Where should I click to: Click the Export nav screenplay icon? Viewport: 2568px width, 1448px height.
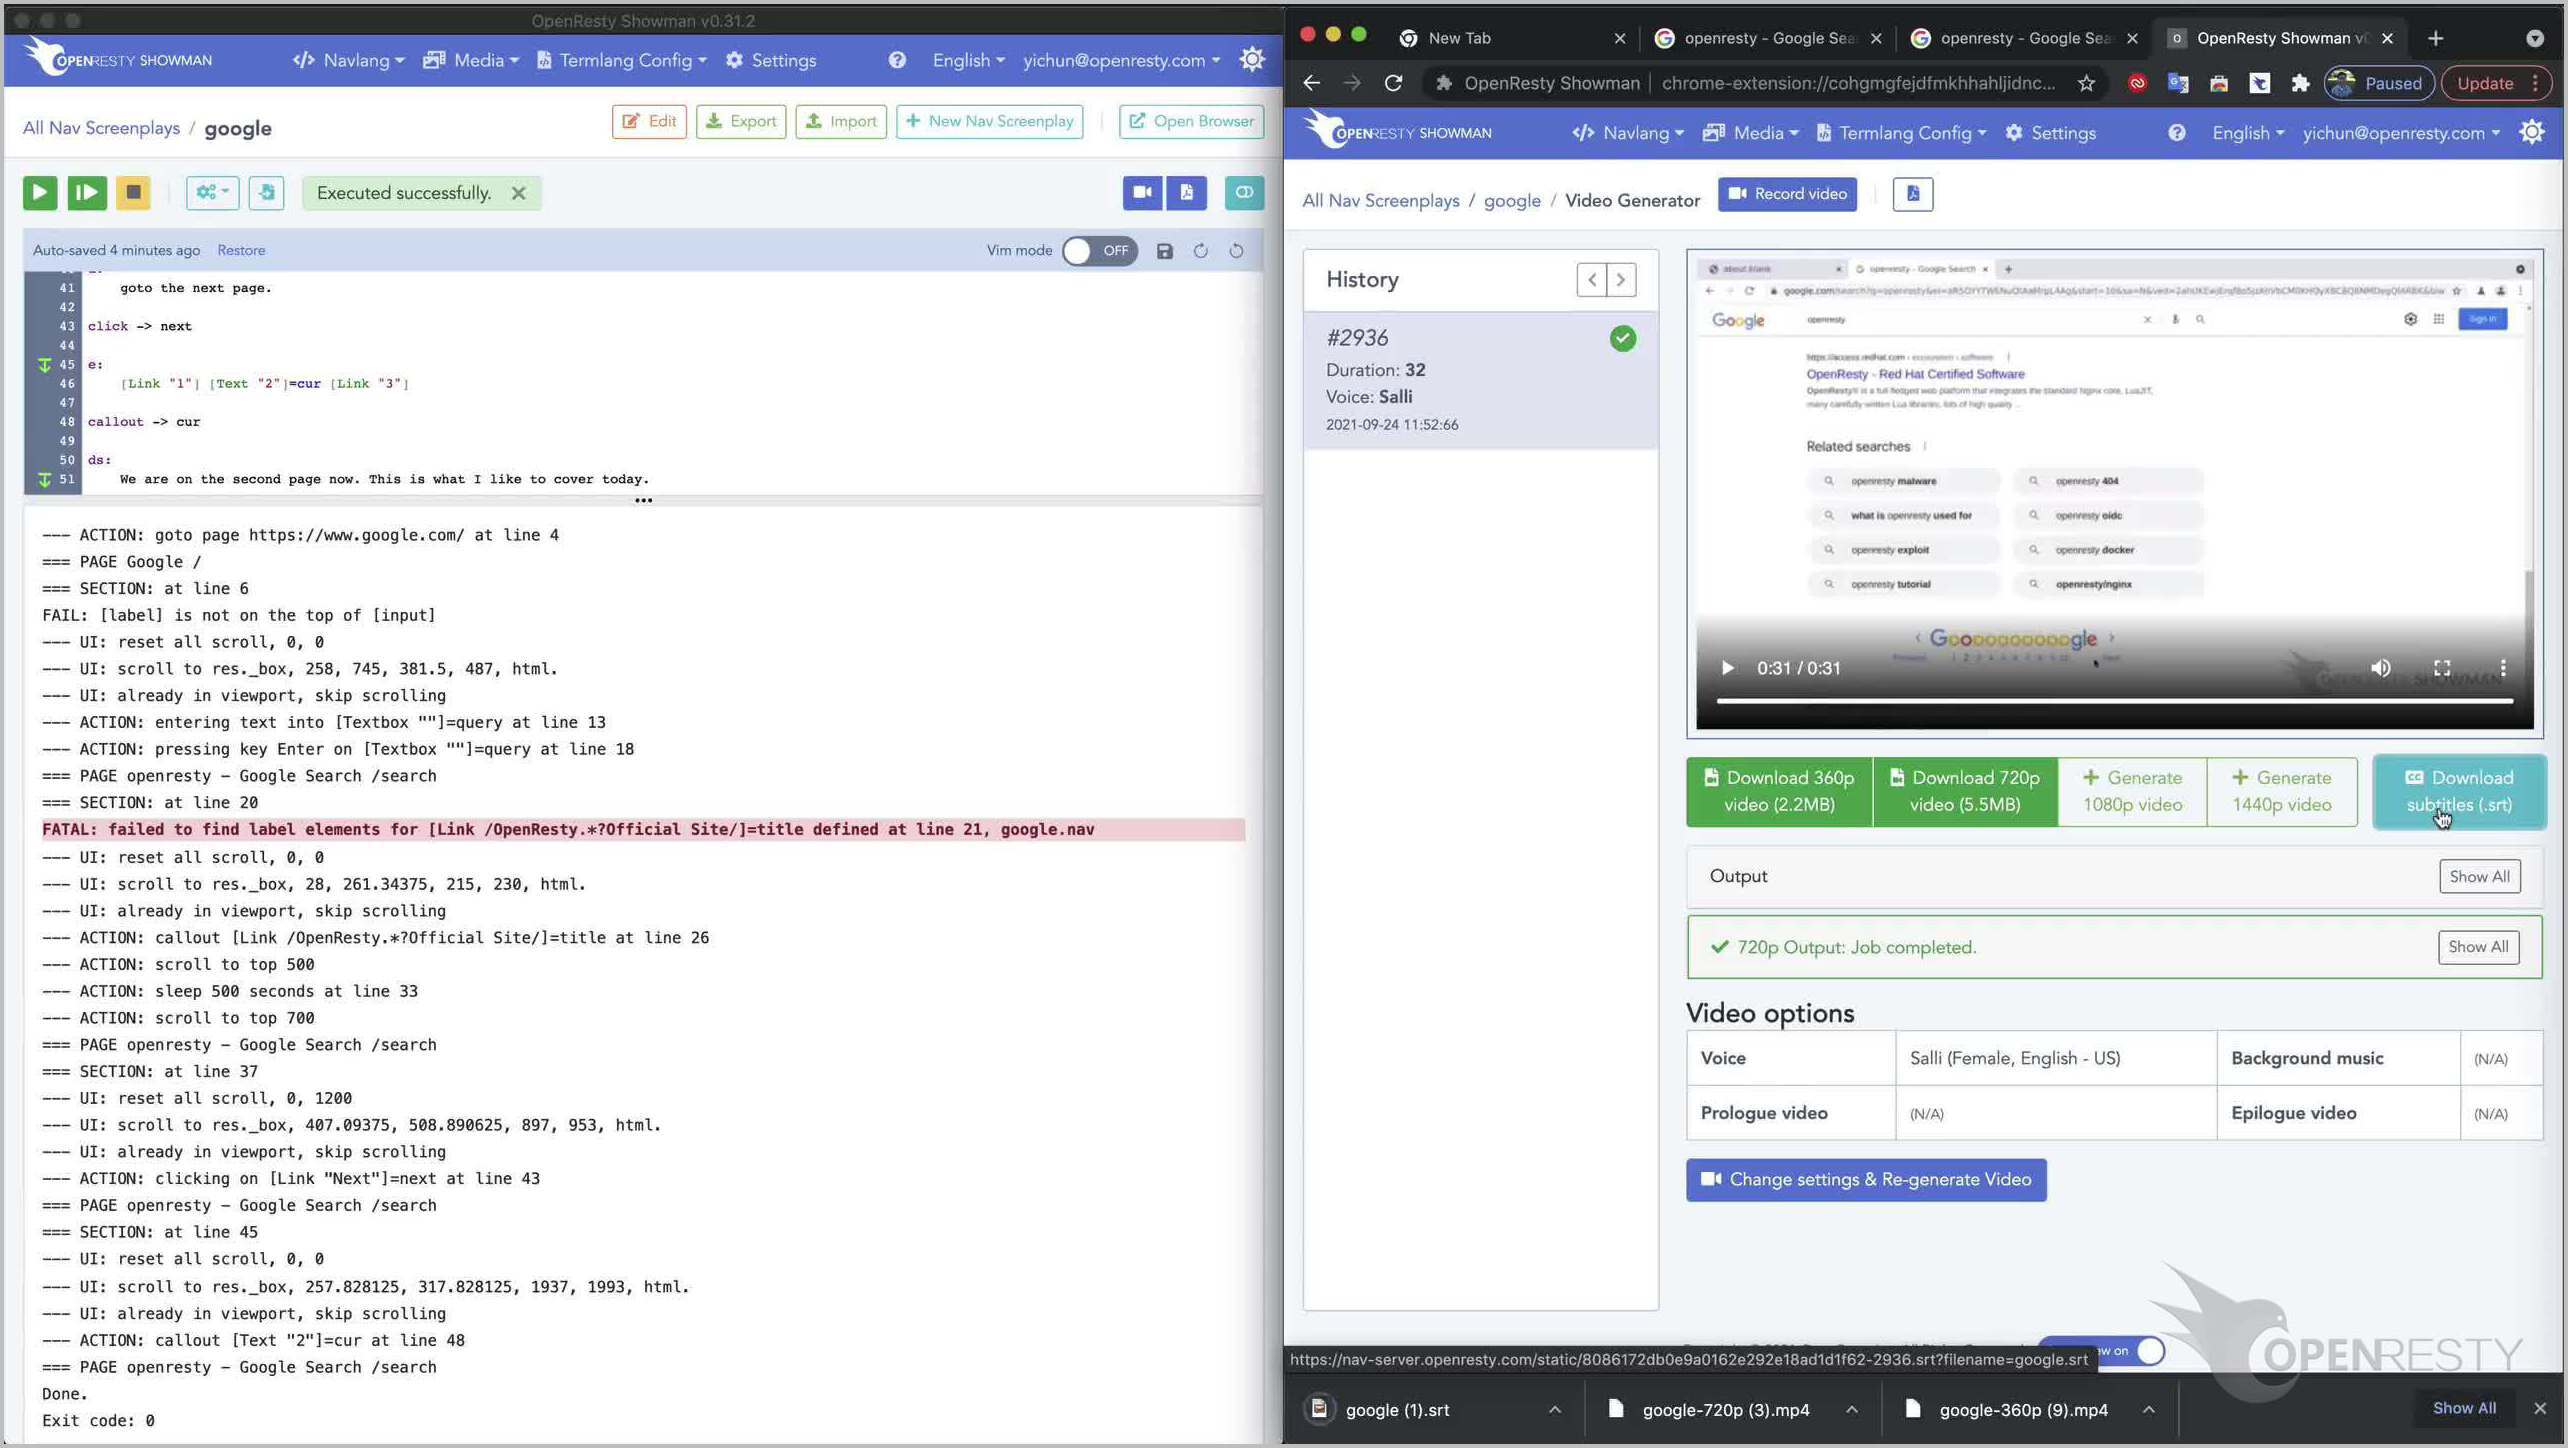[741, 122]
